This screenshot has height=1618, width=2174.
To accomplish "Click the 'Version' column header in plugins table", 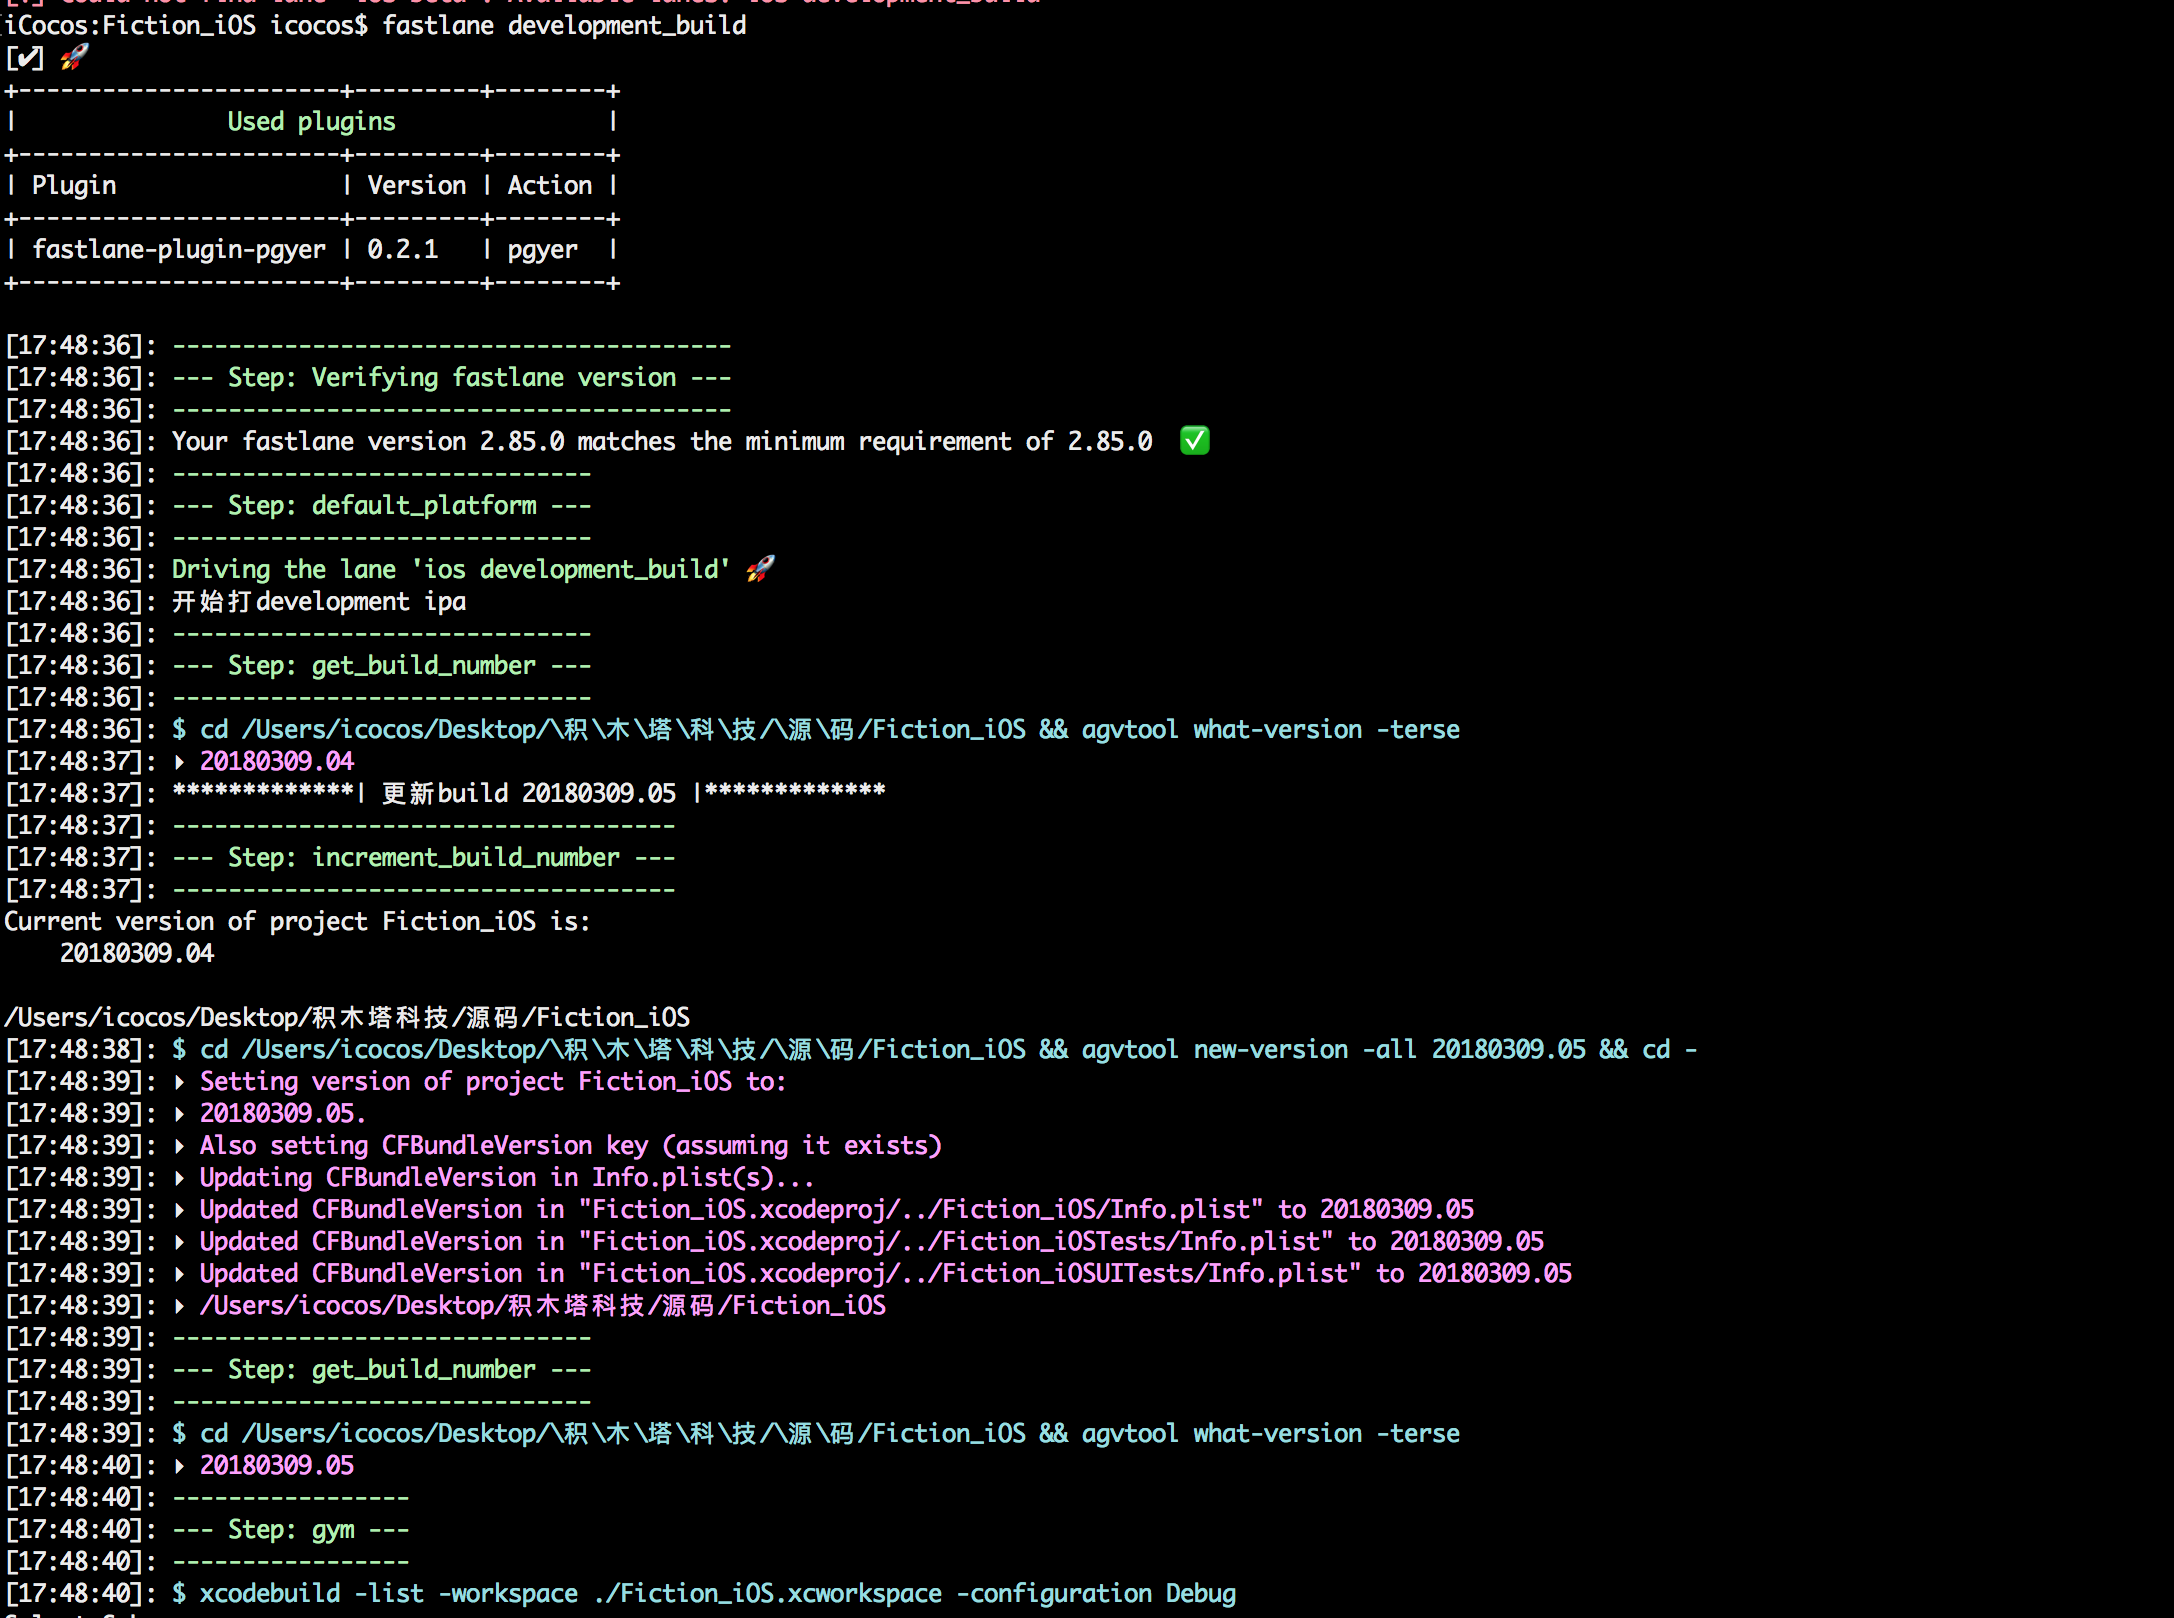I will coord(416,185).
